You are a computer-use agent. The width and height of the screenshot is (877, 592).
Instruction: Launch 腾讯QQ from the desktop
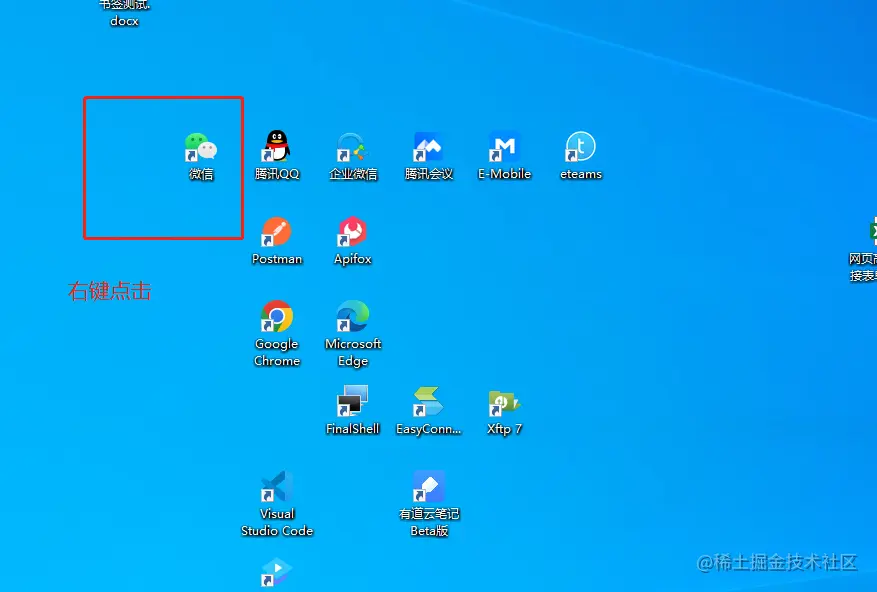277,147
